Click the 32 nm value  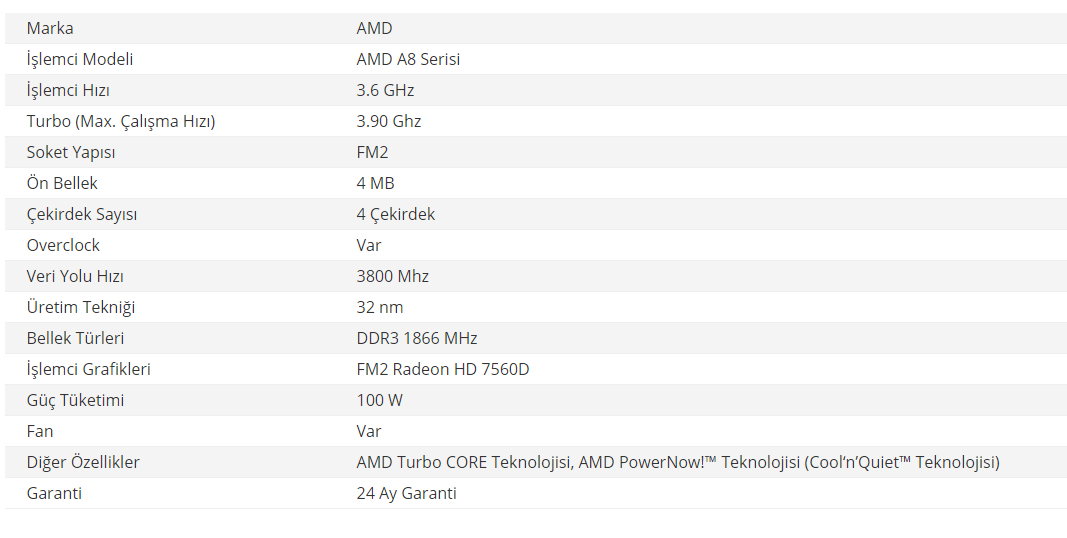[x=380, y=307]
